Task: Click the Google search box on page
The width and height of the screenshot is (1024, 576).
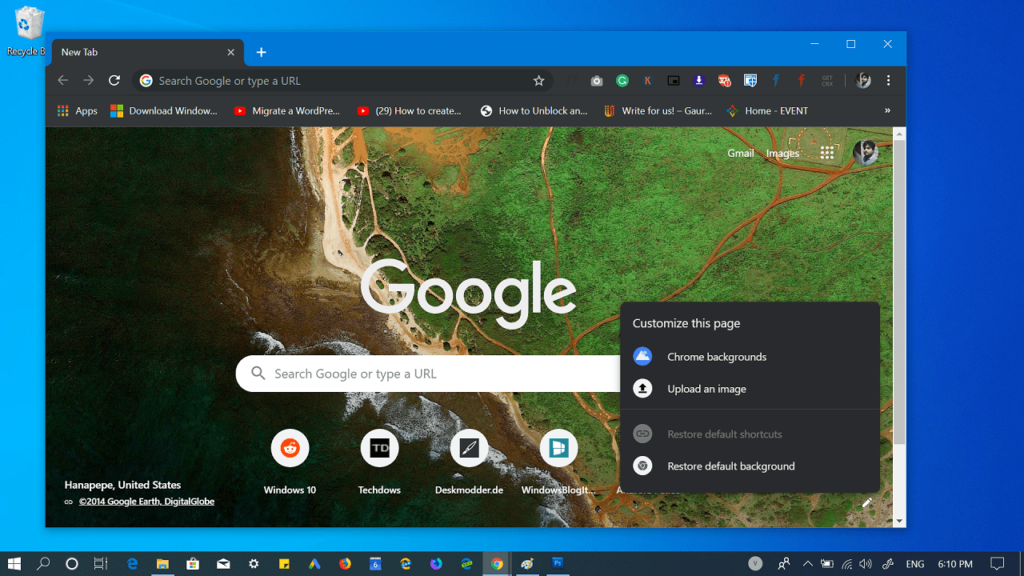Action: [428, 374]
